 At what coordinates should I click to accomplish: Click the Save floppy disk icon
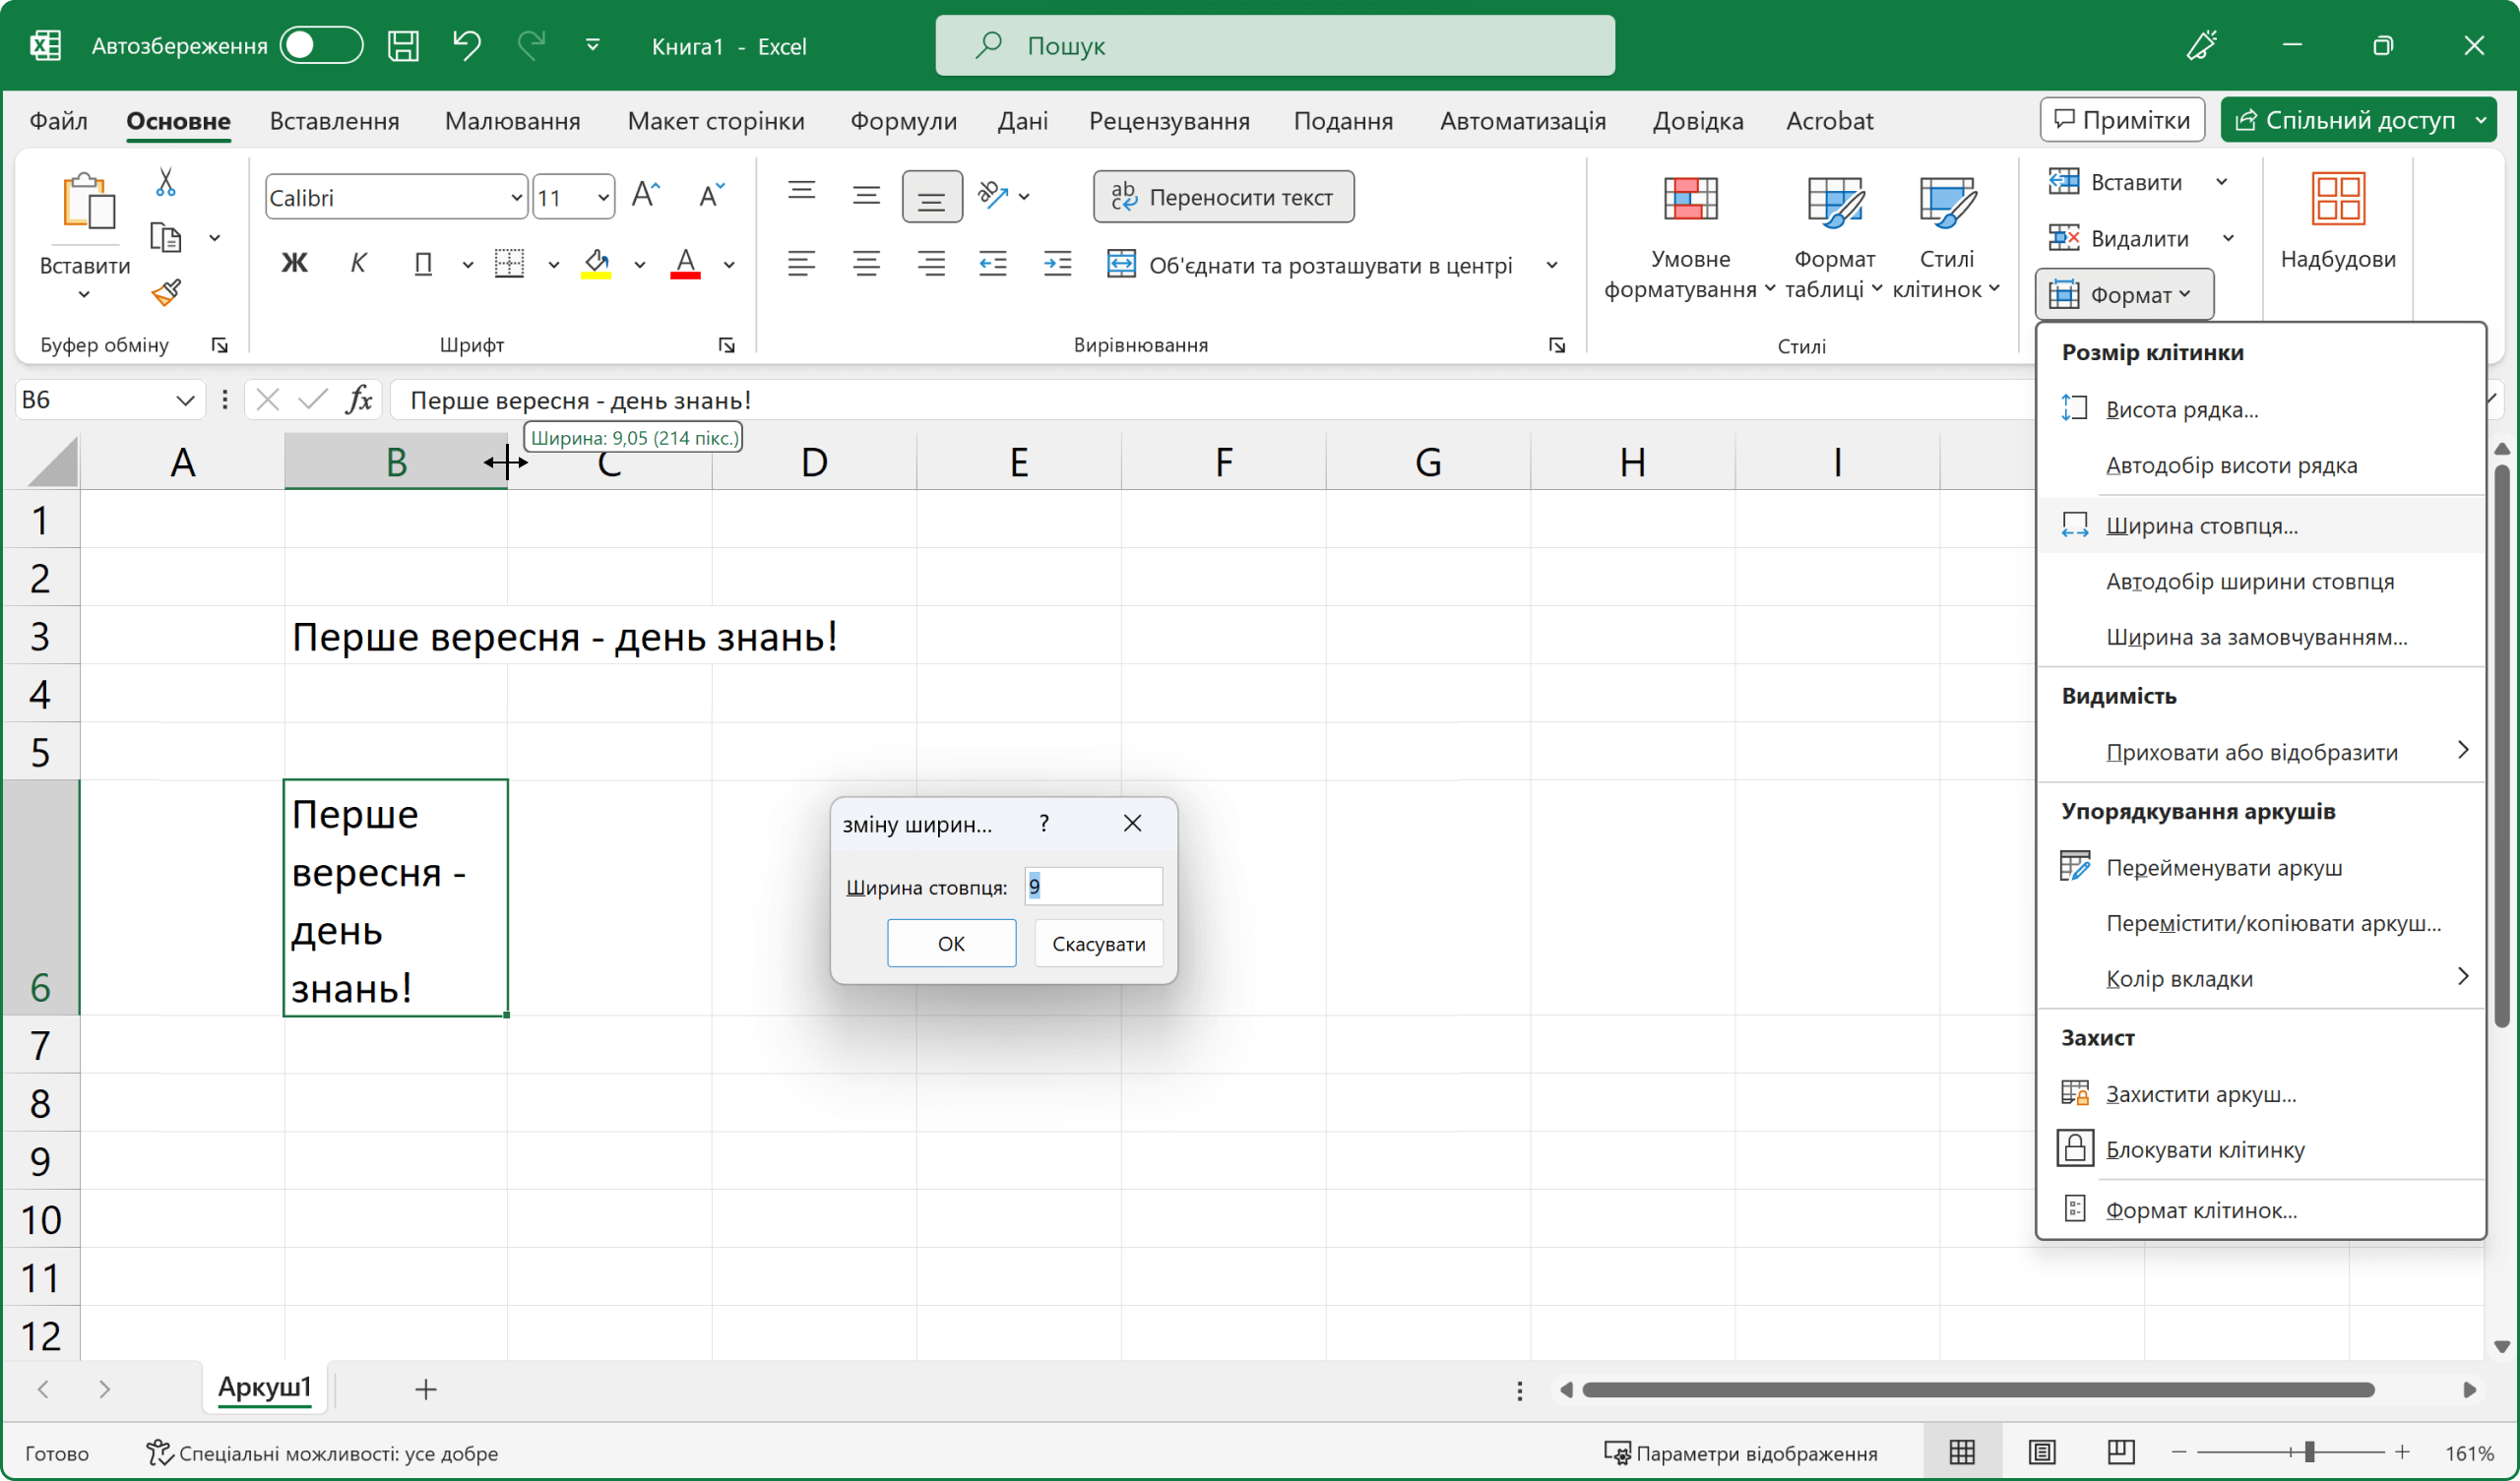403,45
